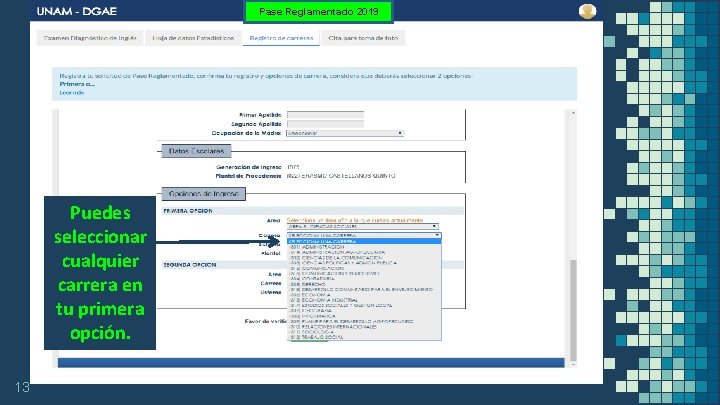Choose Derecho from the career list
This screenshot has width=720, height=405.
tap(364, 284)
